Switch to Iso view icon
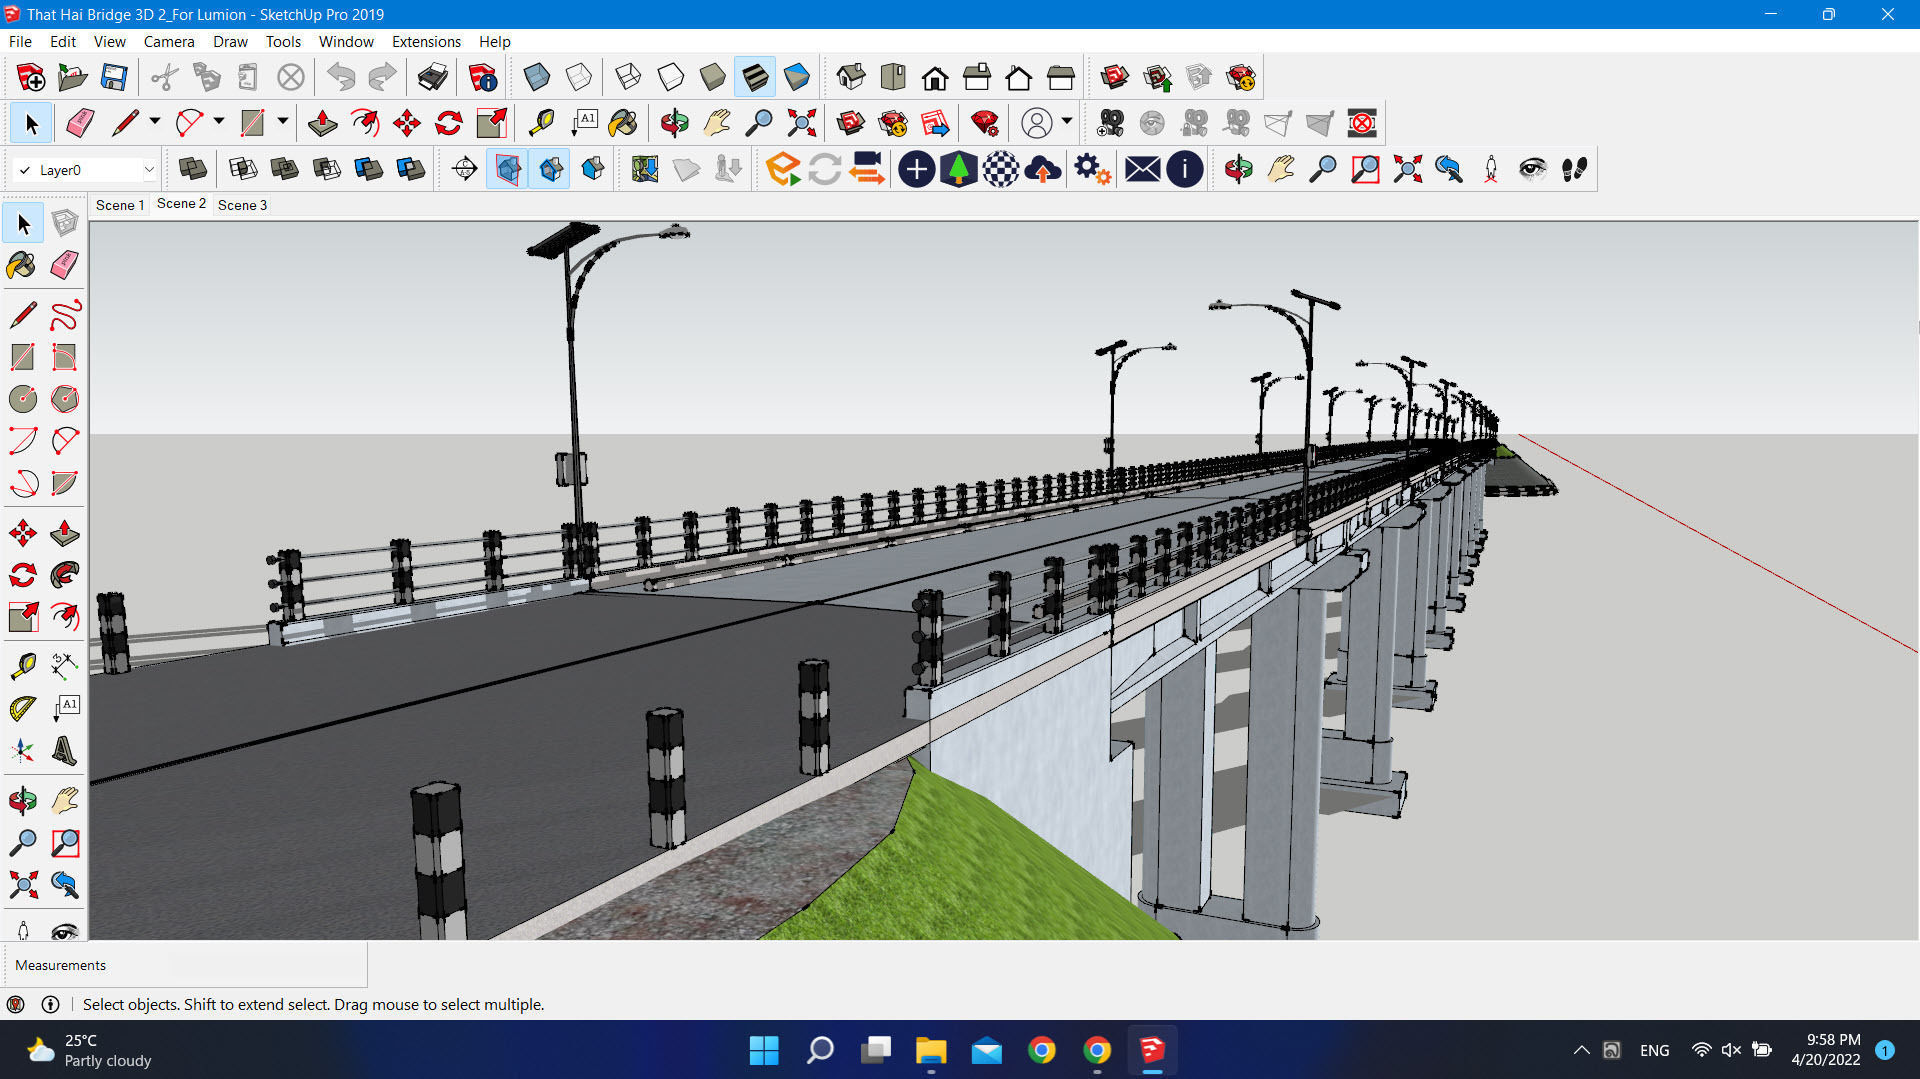This screenshot has height=1079, width=1920. [850, 77]
